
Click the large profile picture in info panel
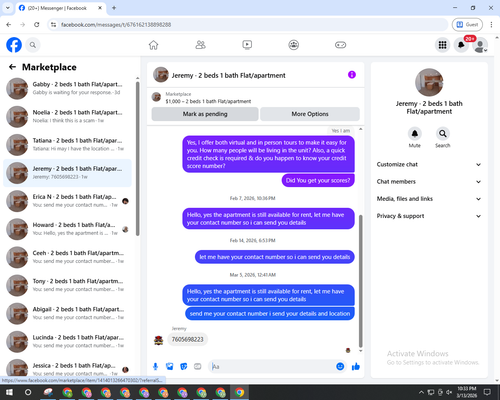click(429, 82)
